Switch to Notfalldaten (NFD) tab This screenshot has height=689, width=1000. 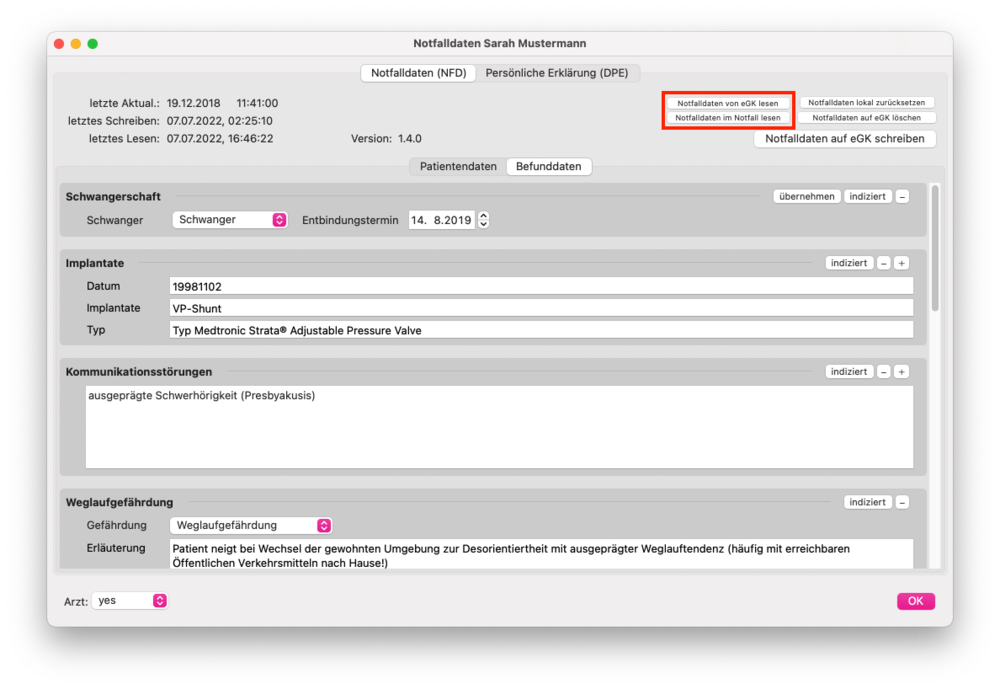tap(418, 73)
